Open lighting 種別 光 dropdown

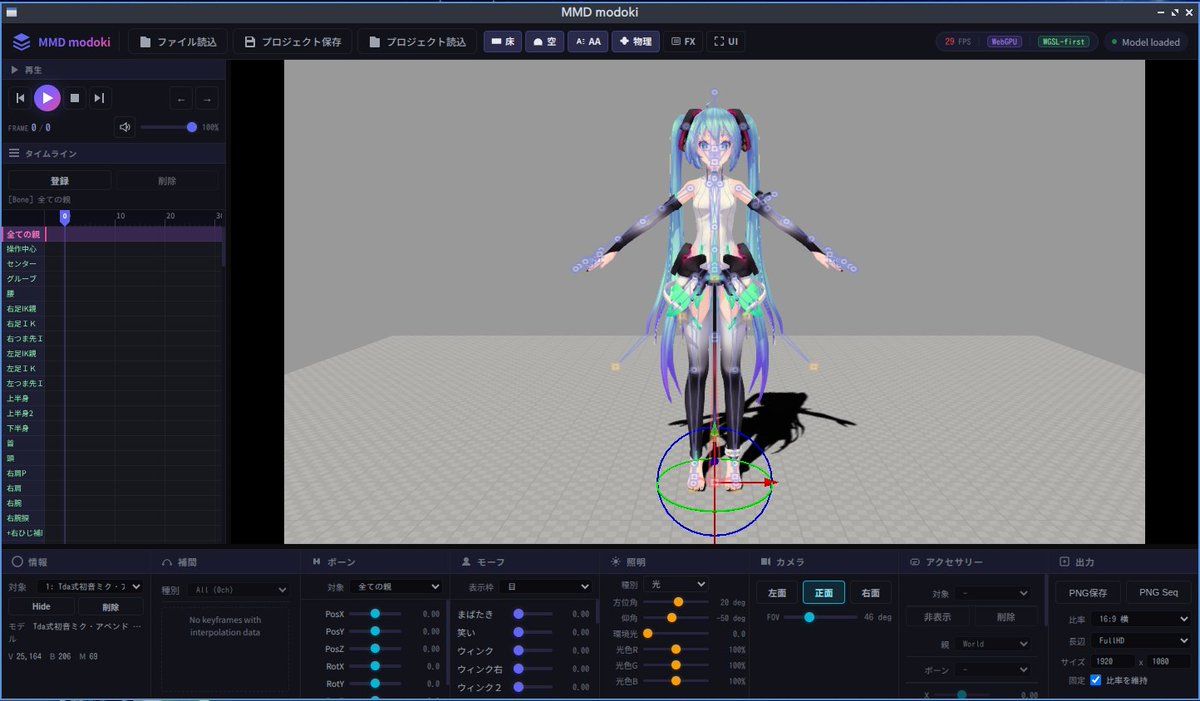677,584
